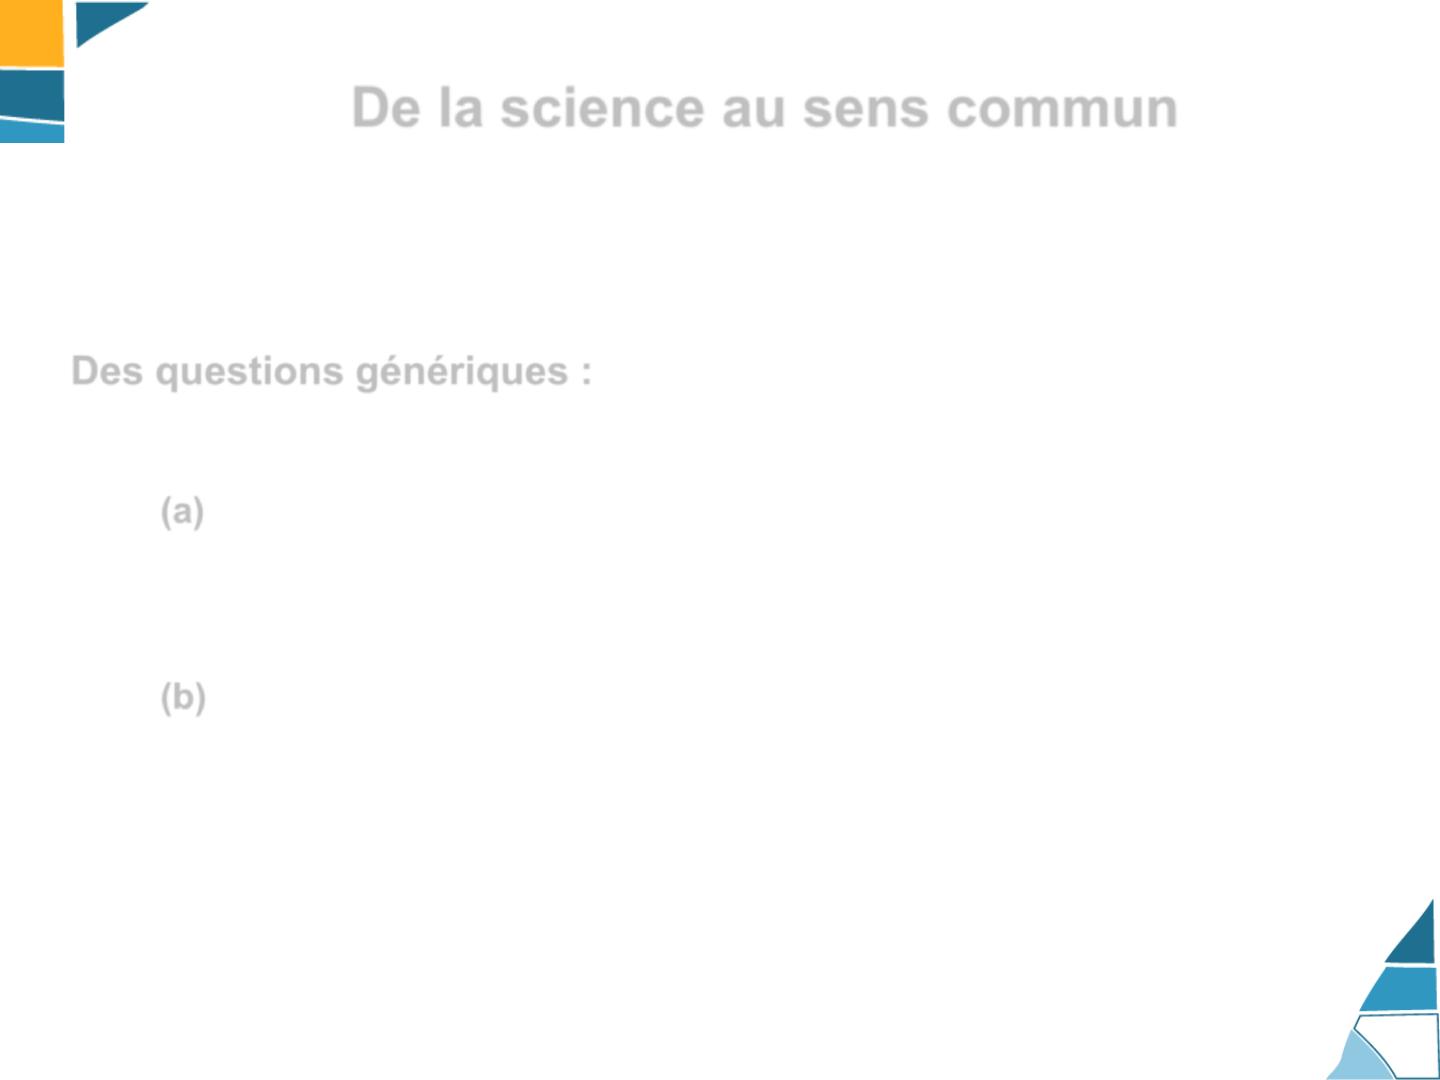
Task: Select the word 'science' in the title
Action: 603,108
